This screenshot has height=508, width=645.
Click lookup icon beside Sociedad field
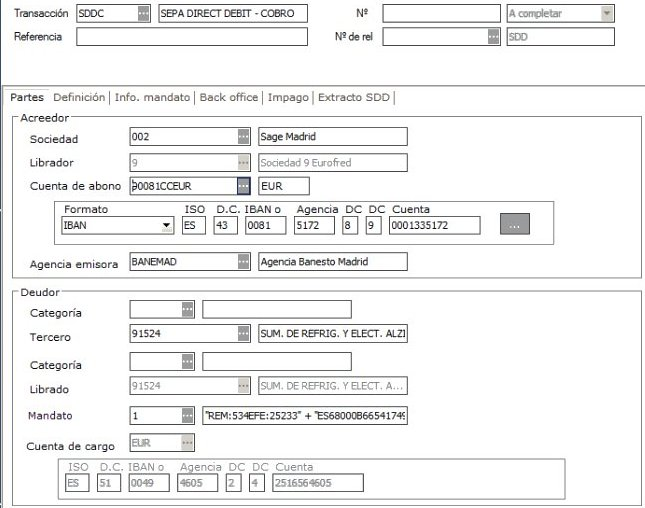pos(243,137)
